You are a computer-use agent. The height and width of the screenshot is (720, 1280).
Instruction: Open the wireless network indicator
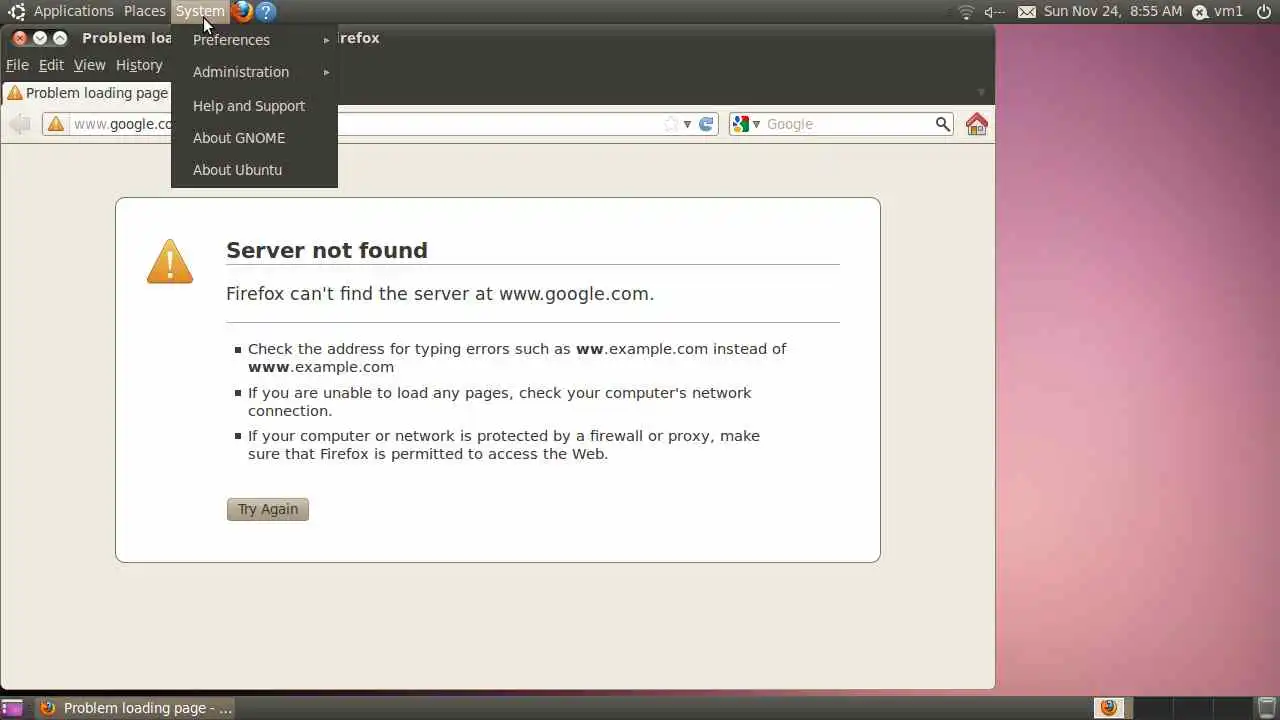966,12
